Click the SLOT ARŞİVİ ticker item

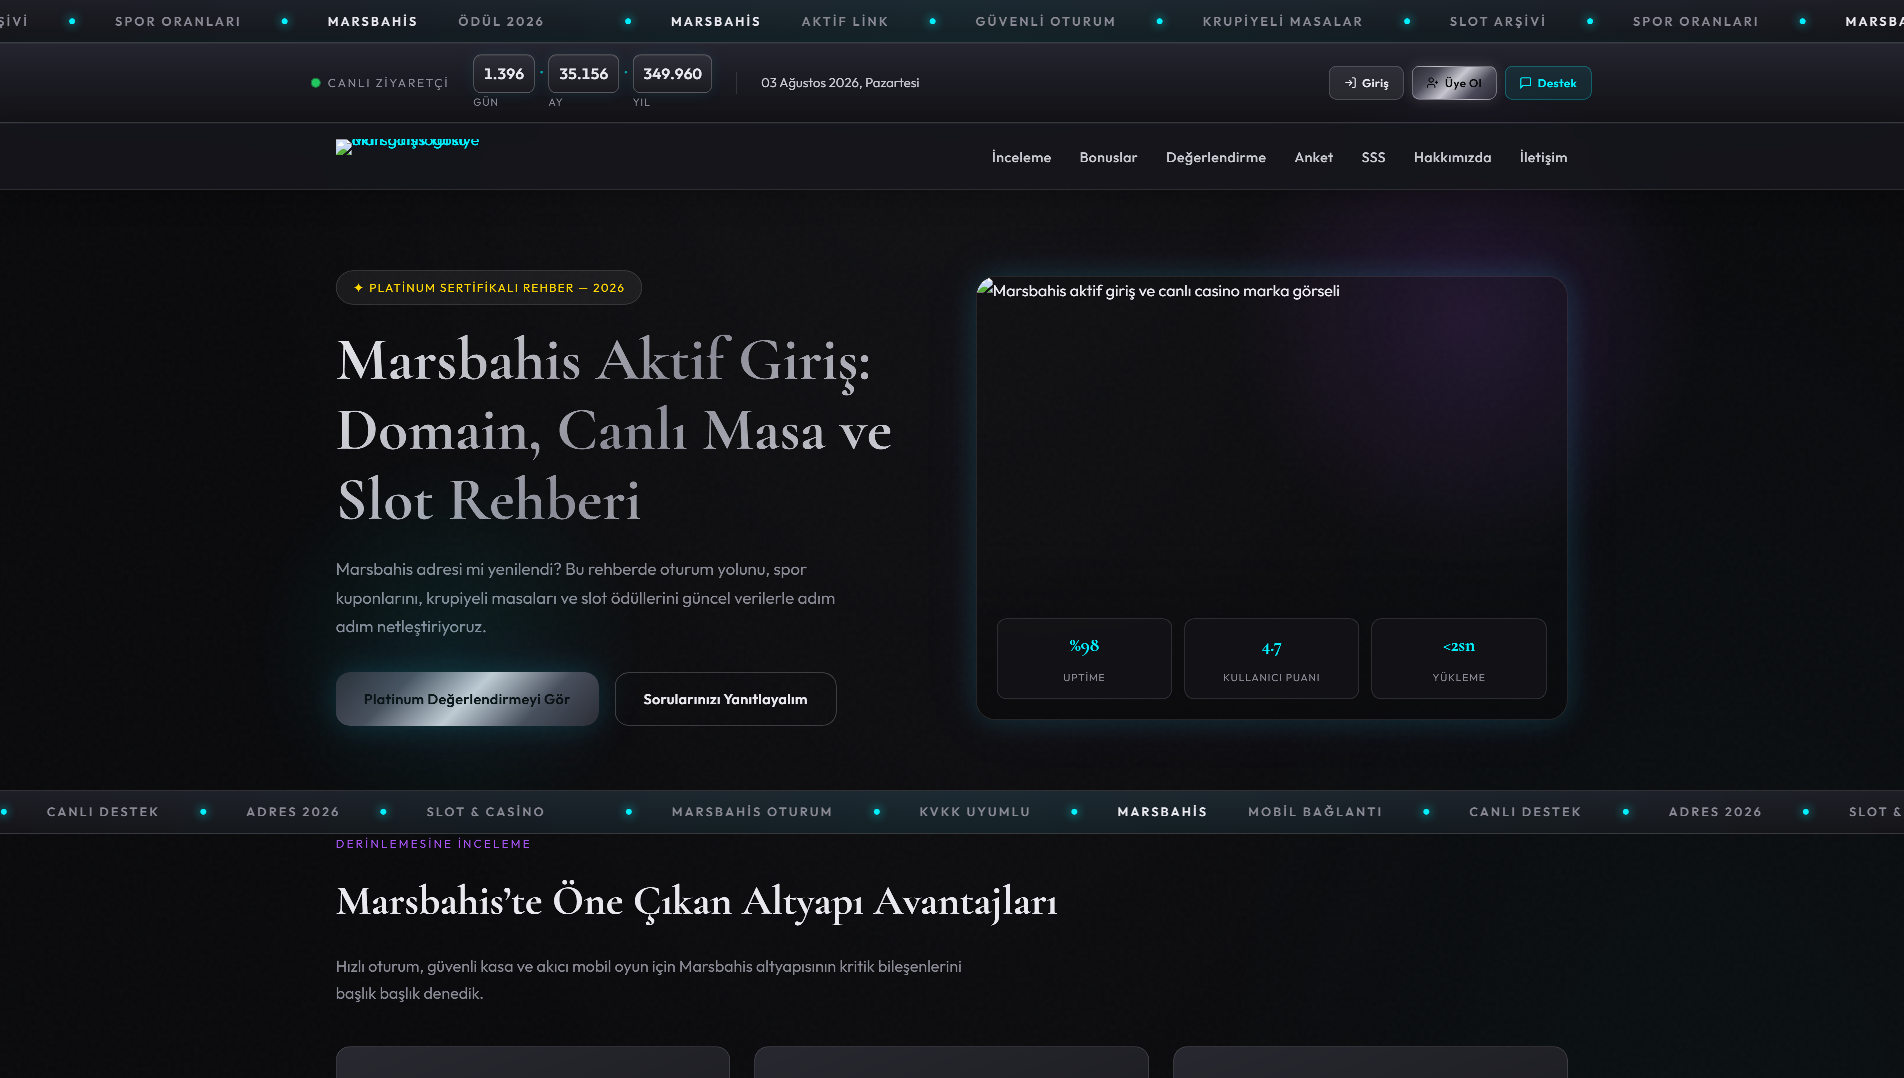[1497, 21]
